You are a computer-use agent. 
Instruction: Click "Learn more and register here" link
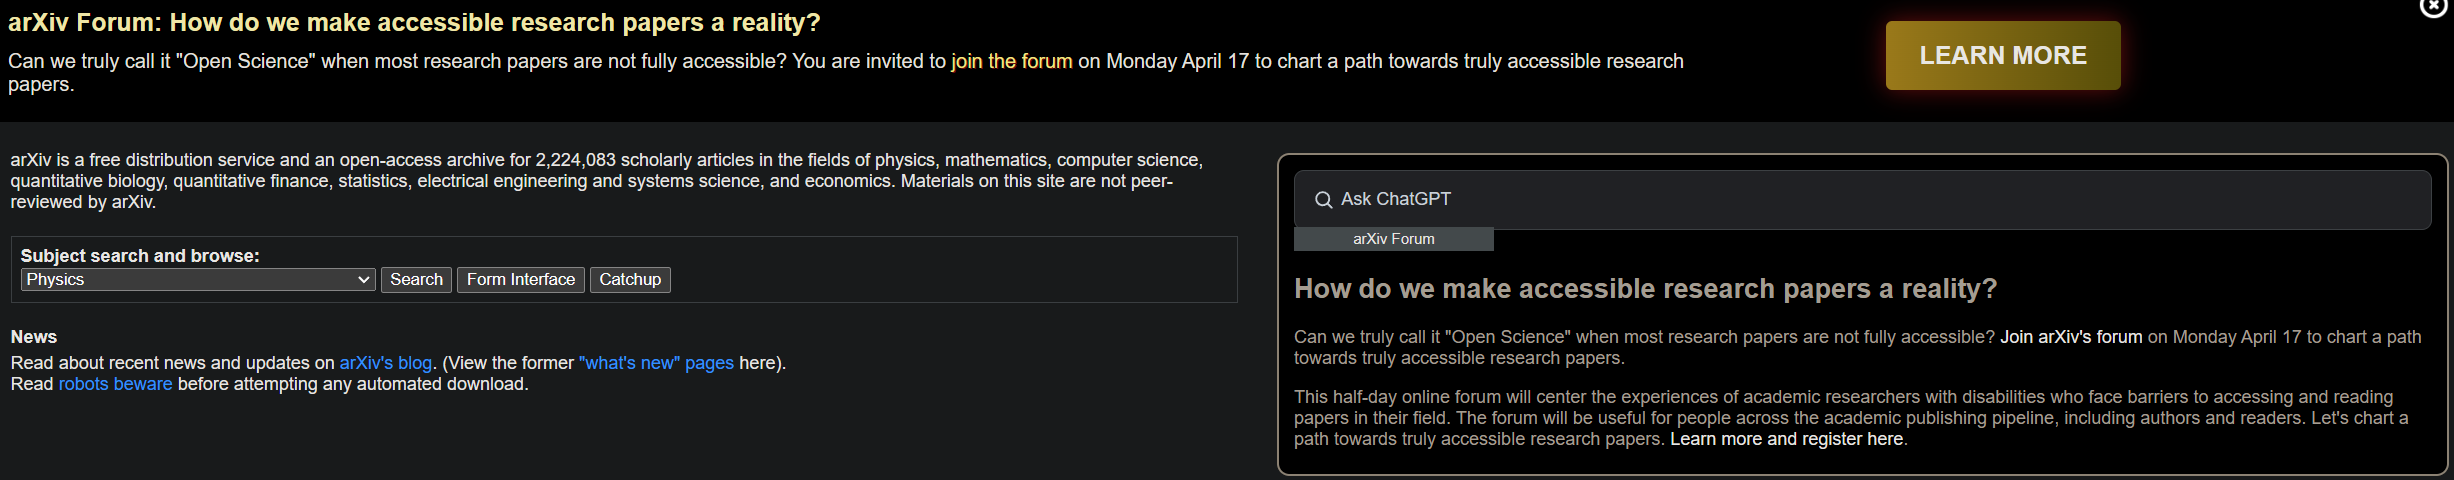point(1786,439)
